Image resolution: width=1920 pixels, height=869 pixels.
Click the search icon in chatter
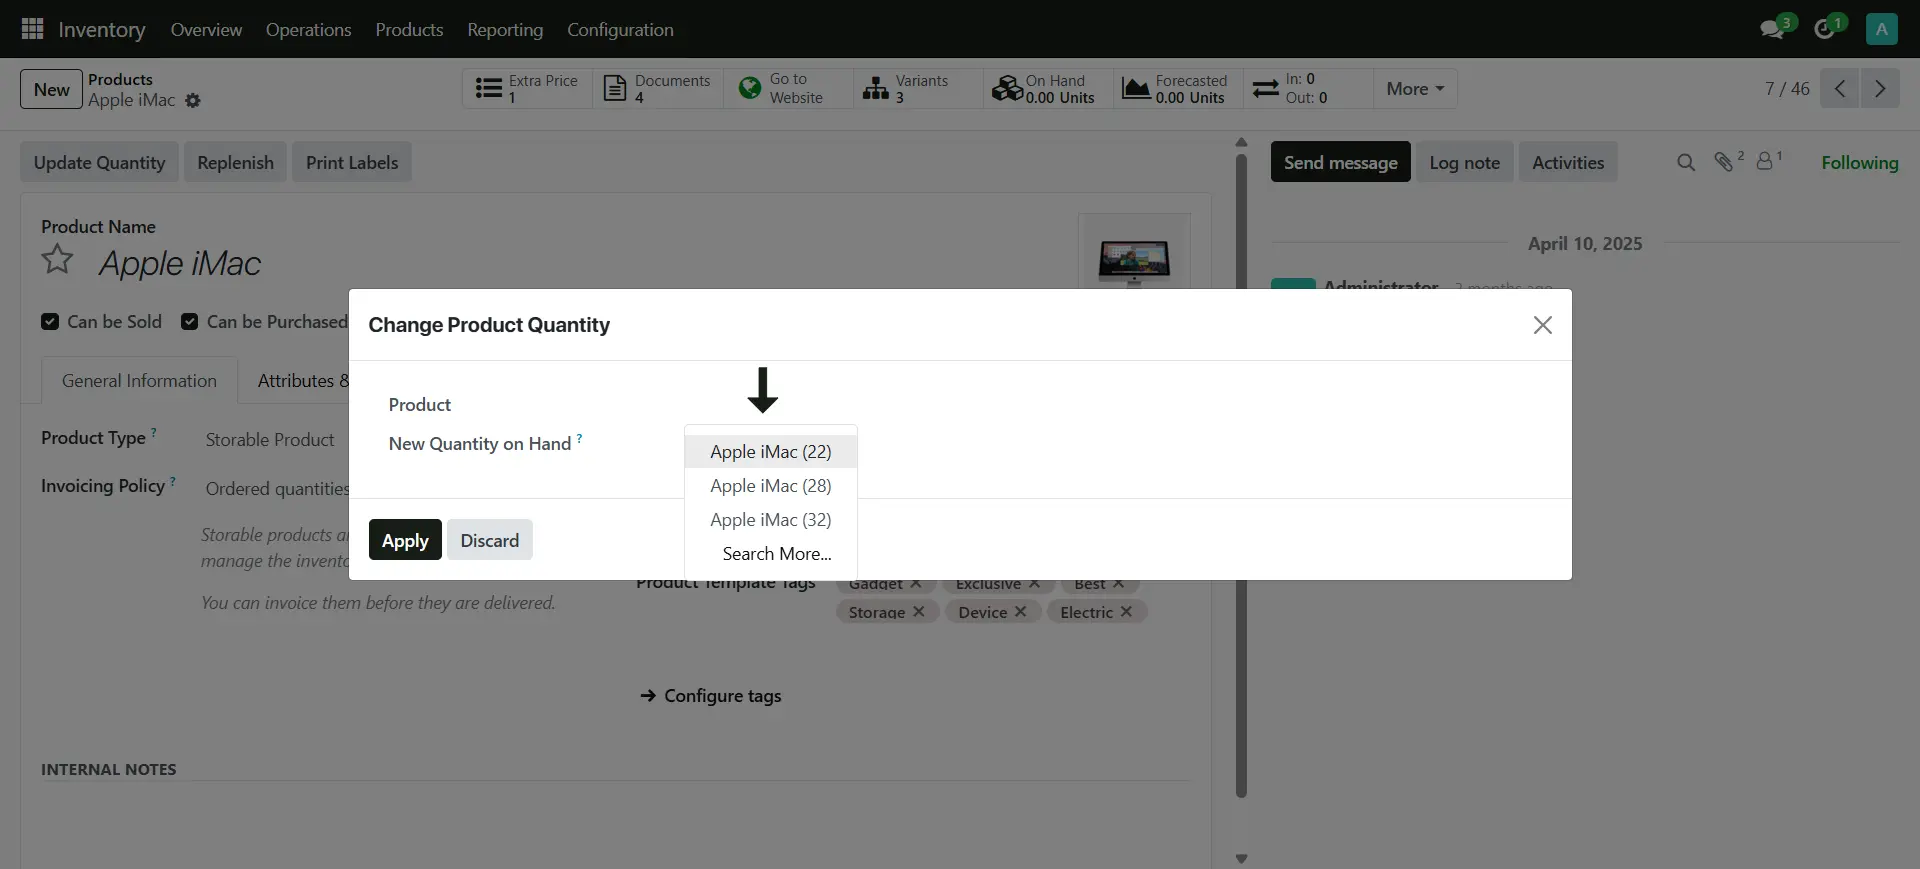pyautogui.click(x=1686, y=162)
